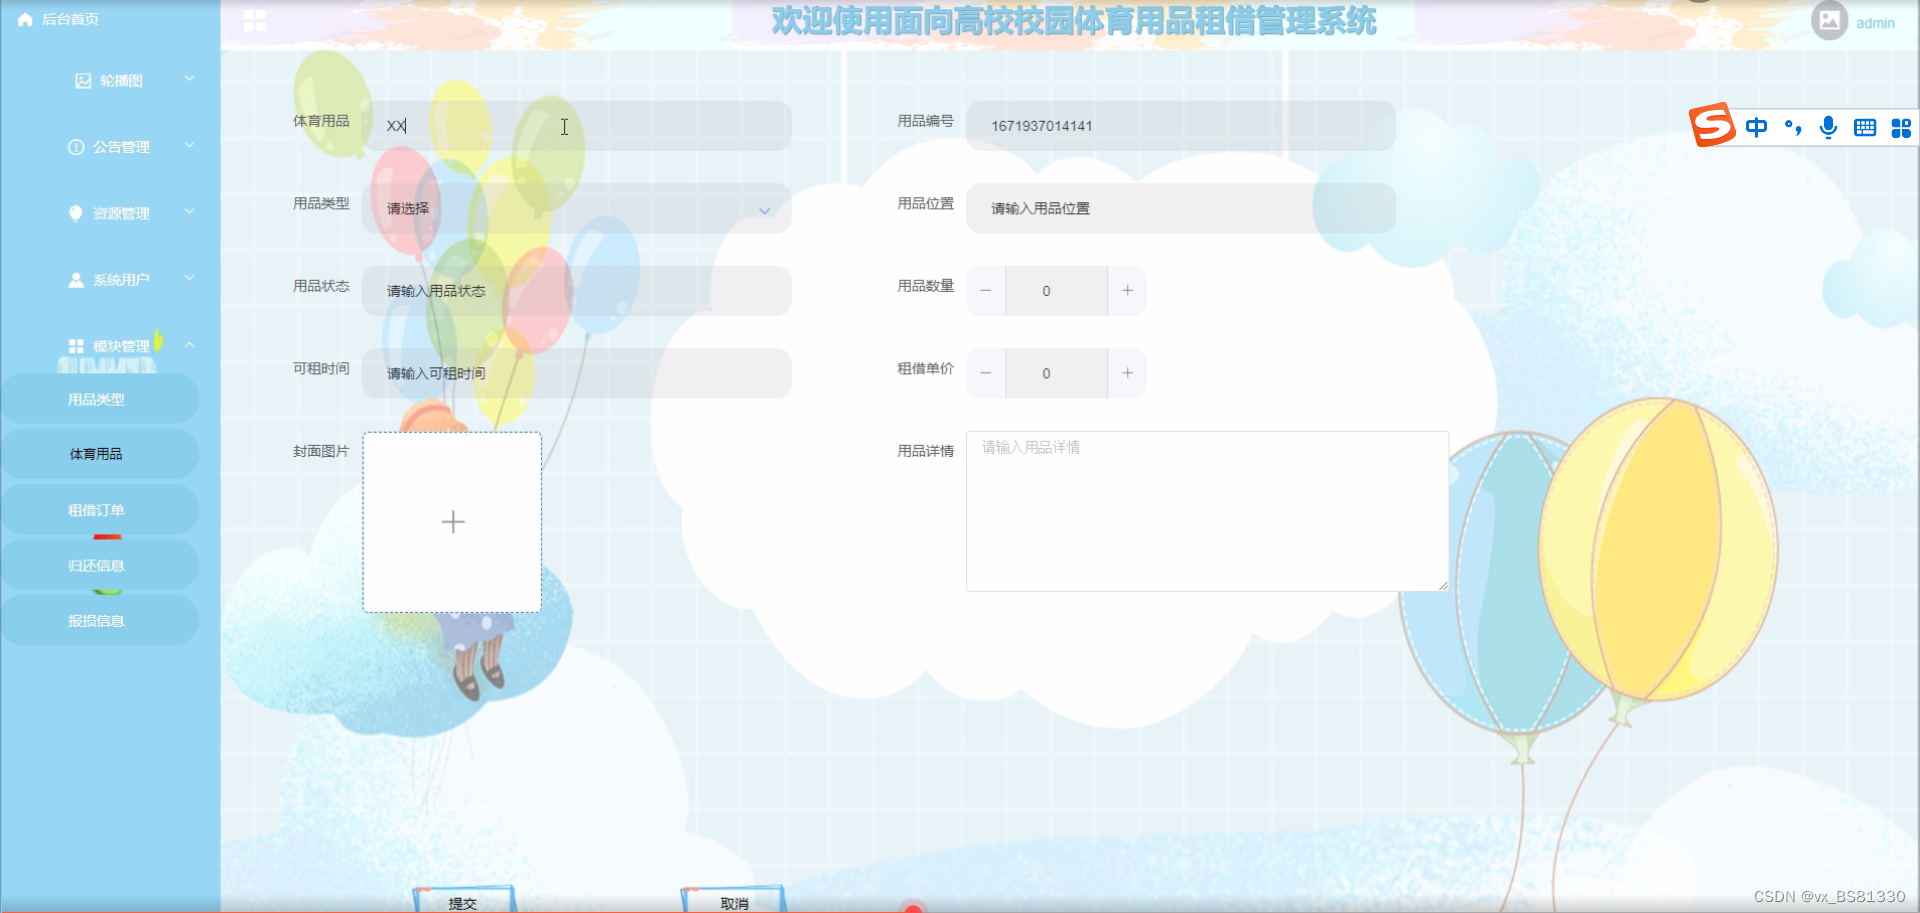1920x913 pixels.
Task: Click the 系统用户 person icon
Action: pos(76,280)
